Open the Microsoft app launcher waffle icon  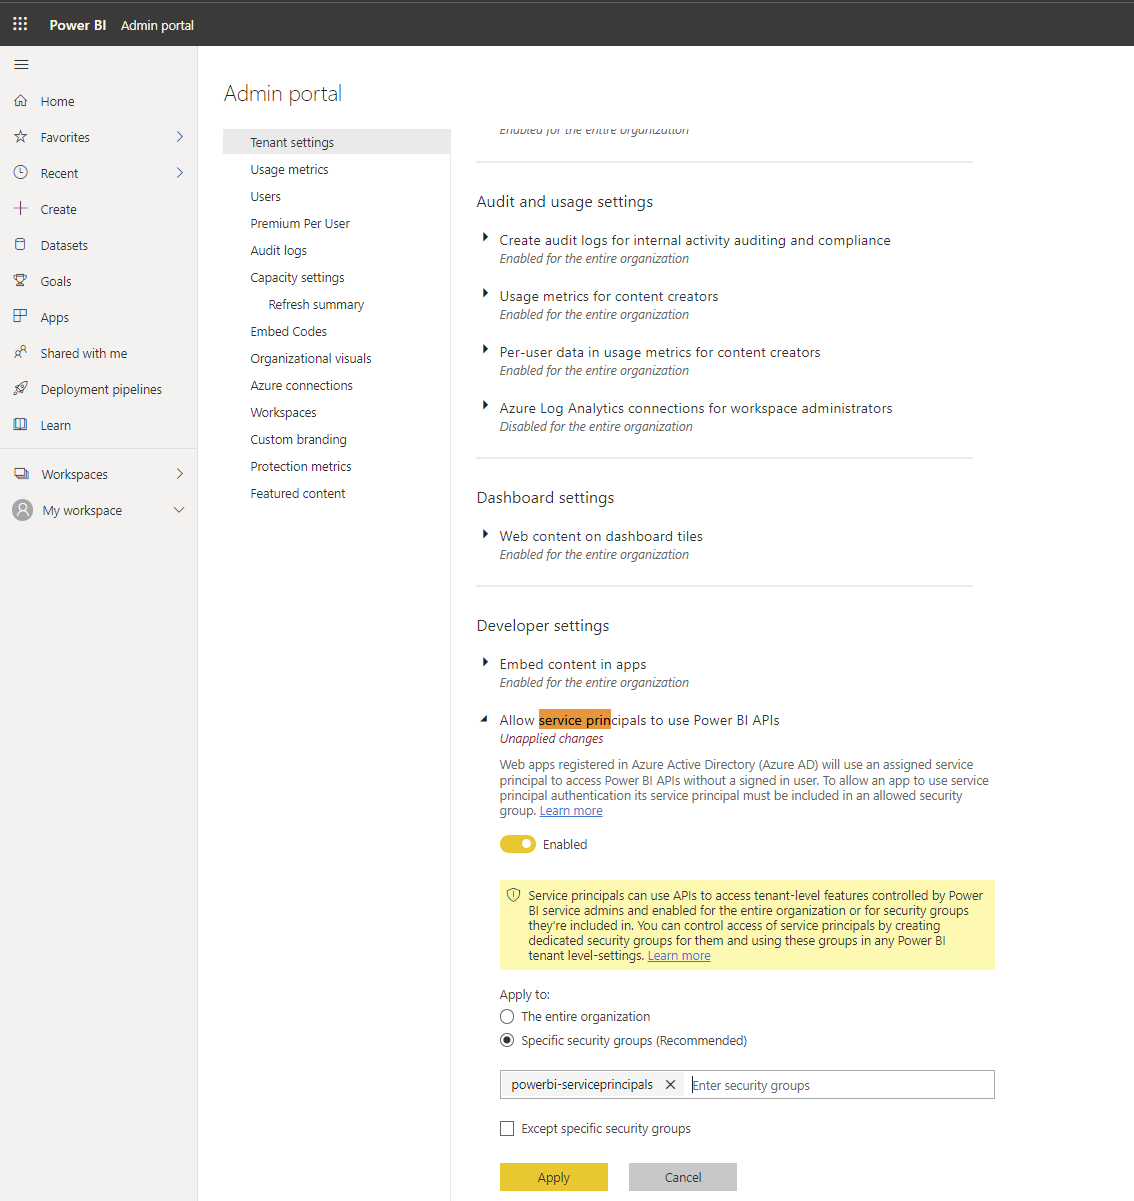[x=19, y=23]
